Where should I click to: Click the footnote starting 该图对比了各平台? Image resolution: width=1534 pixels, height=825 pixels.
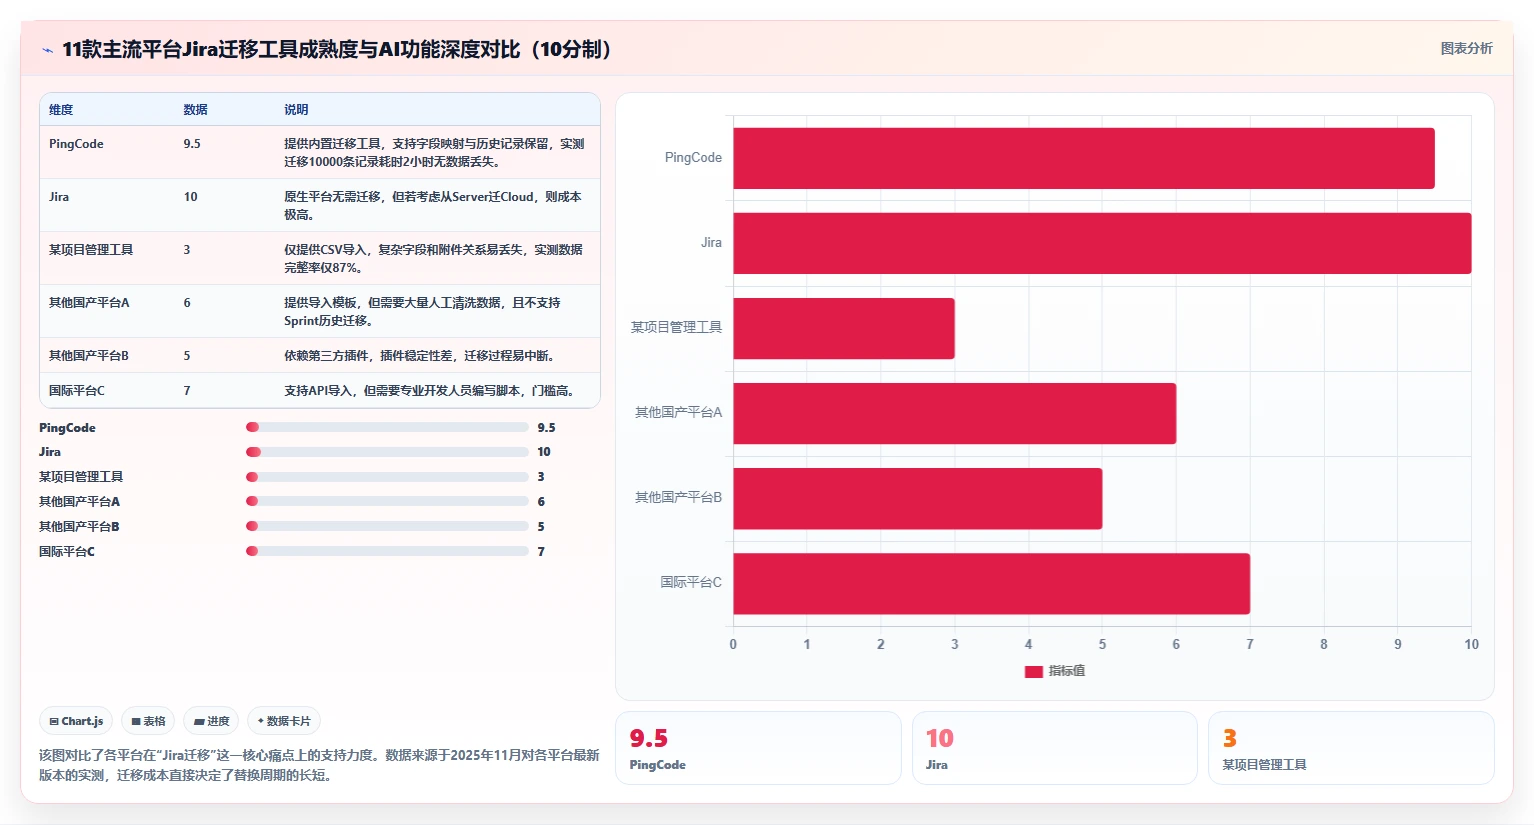click(x=319, y=765)
